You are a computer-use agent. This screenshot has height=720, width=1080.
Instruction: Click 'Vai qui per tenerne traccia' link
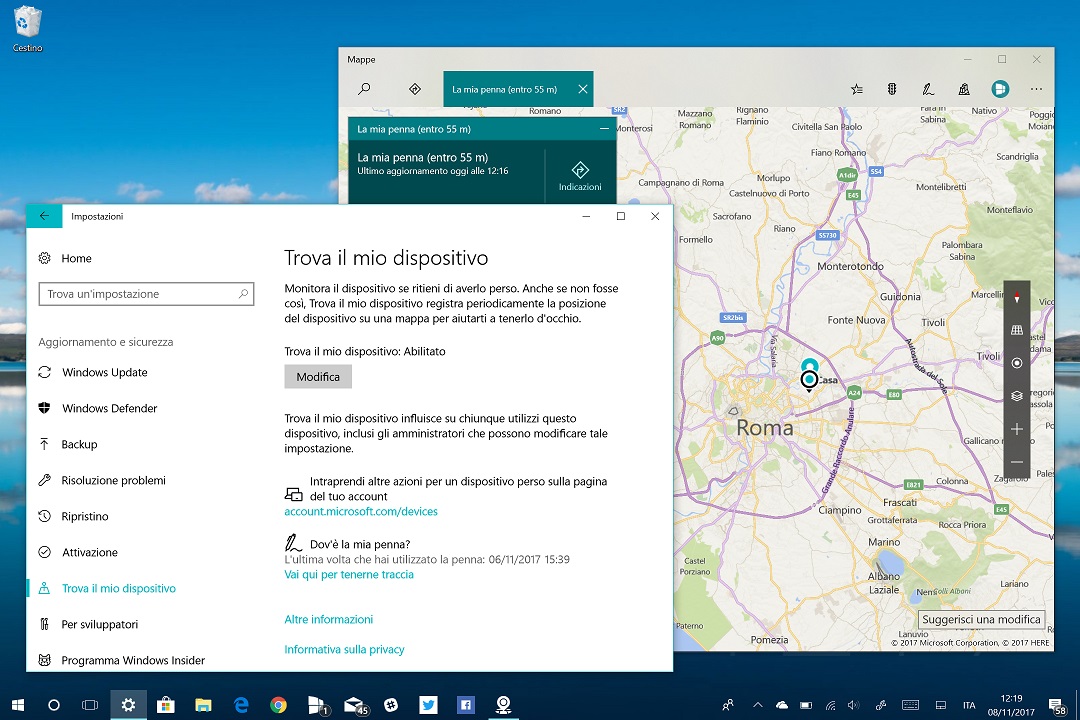(349, 575)
